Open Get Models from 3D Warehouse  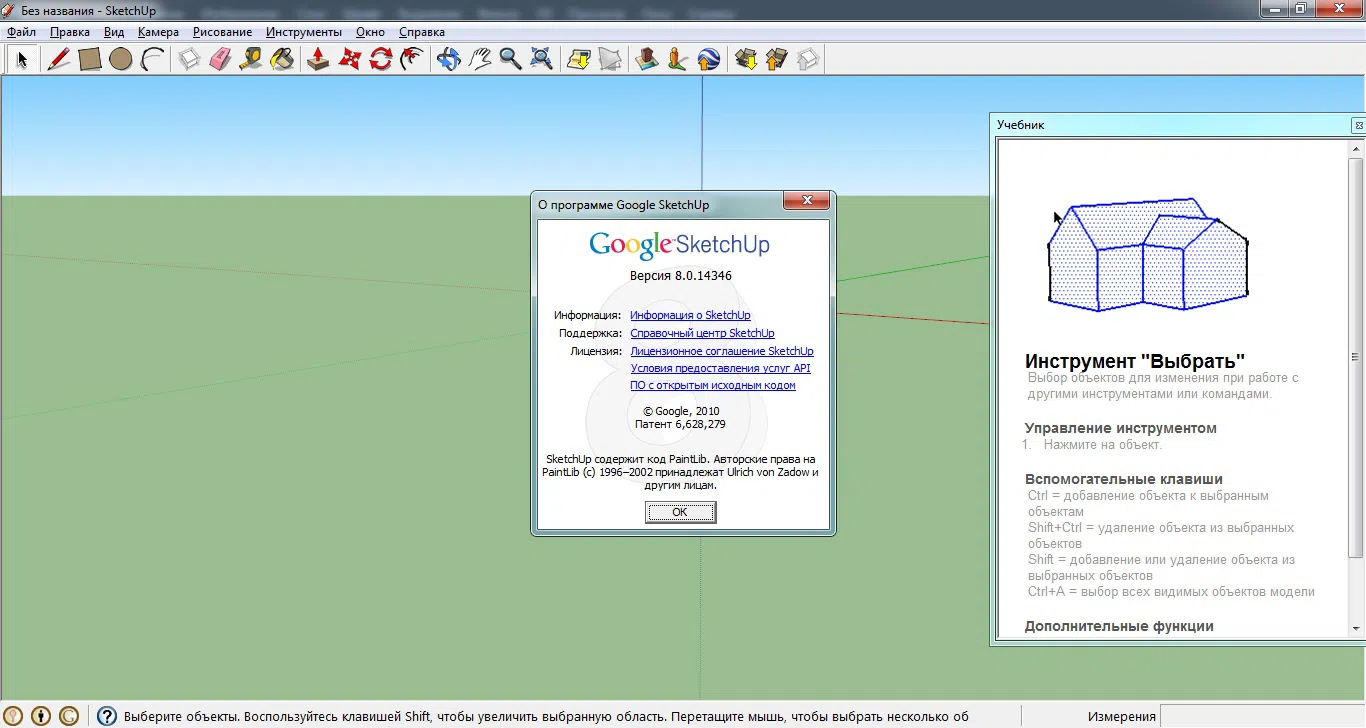coord(744,59)
